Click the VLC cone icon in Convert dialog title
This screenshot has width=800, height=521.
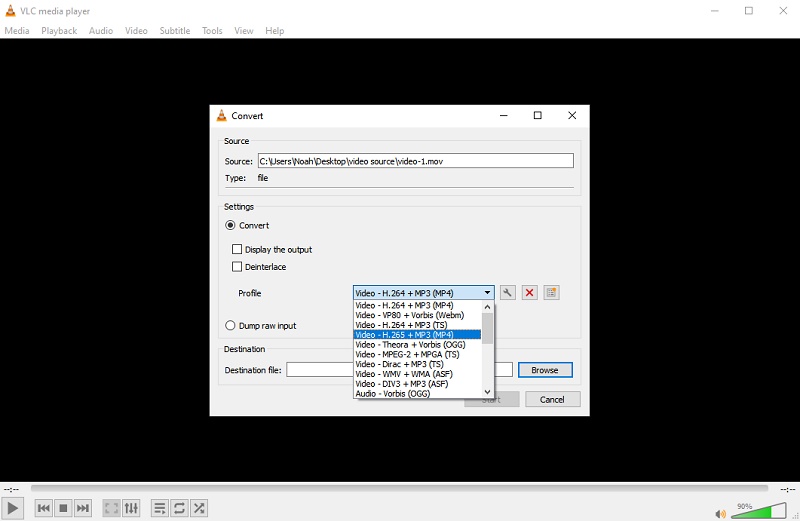[x=221, y=116]
